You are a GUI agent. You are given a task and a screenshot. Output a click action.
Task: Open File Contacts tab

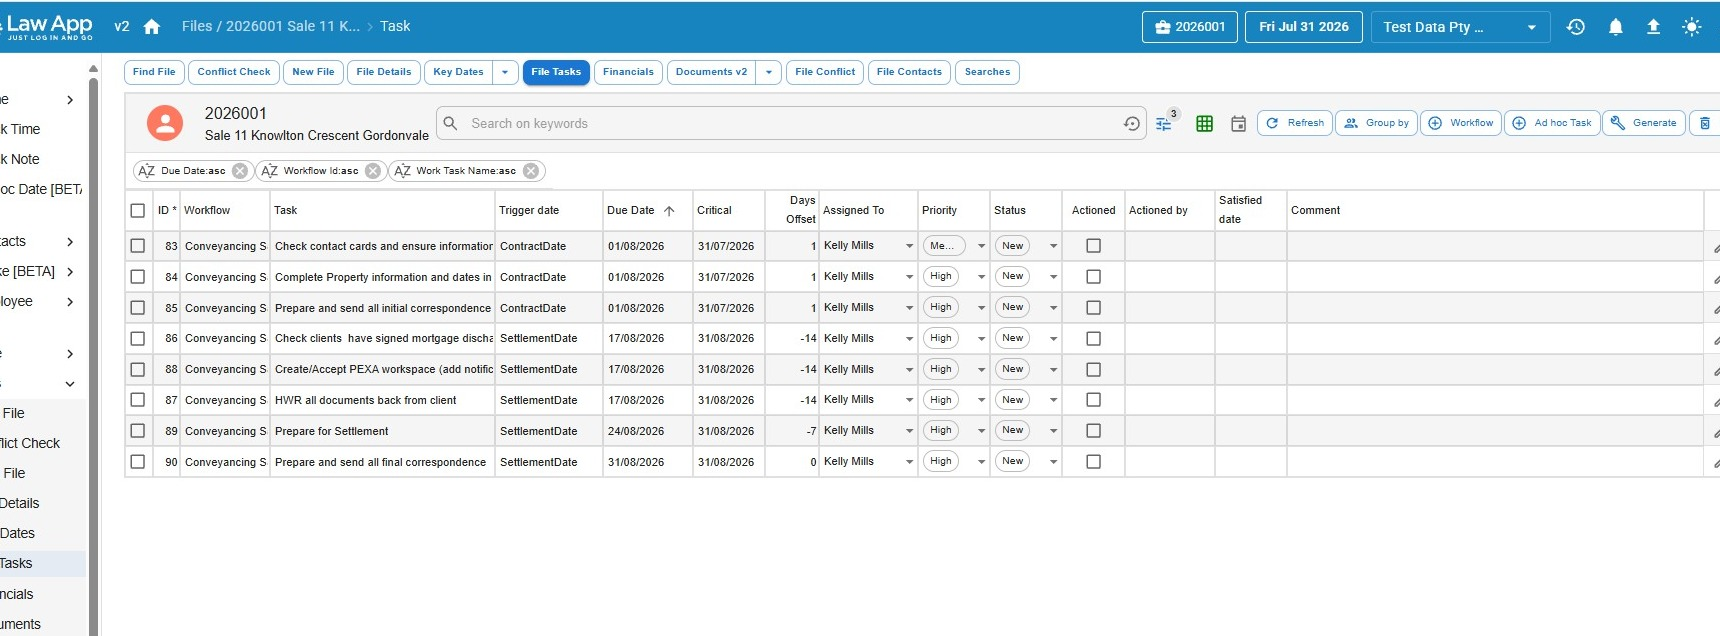click(x=909, y=72)
